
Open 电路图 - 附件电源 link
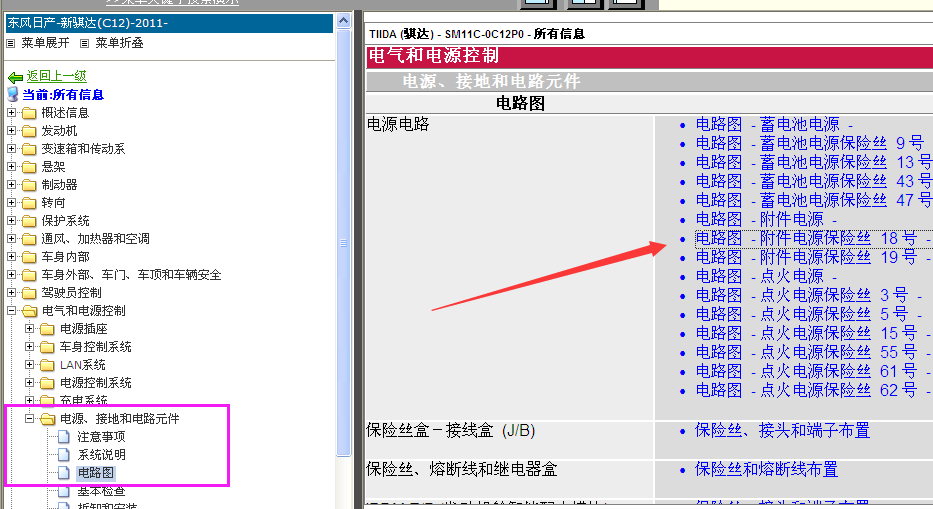coord(766,220)
